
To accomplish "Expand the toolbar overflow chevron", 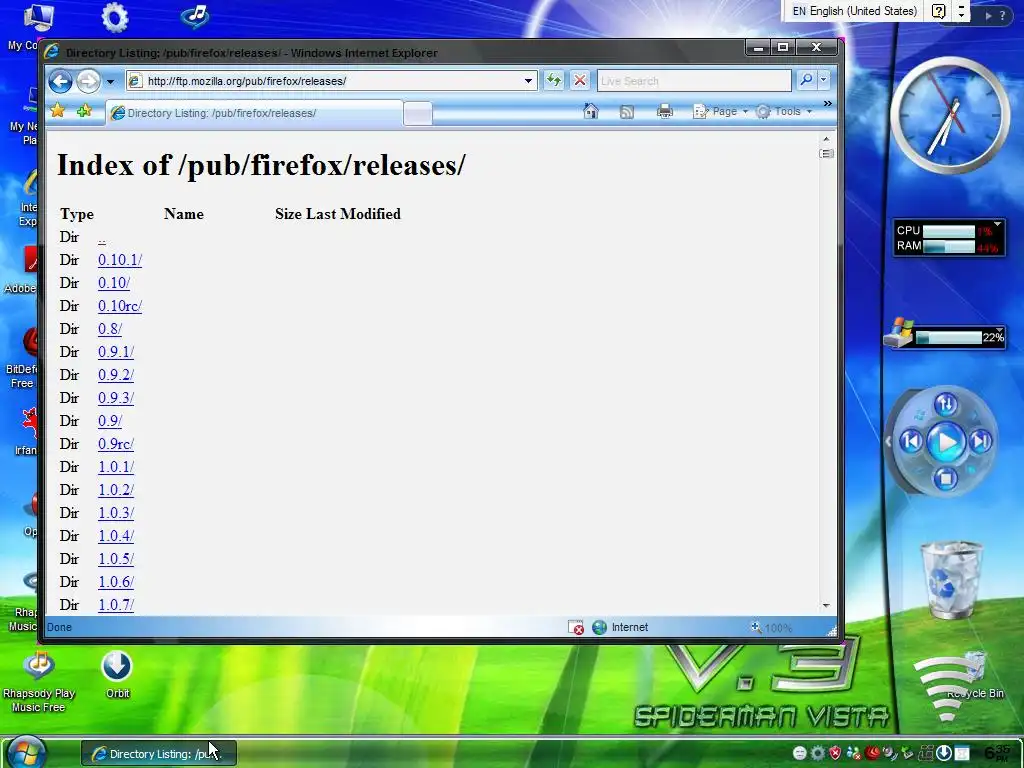I will pyautogui.click(x=827, y=104).
